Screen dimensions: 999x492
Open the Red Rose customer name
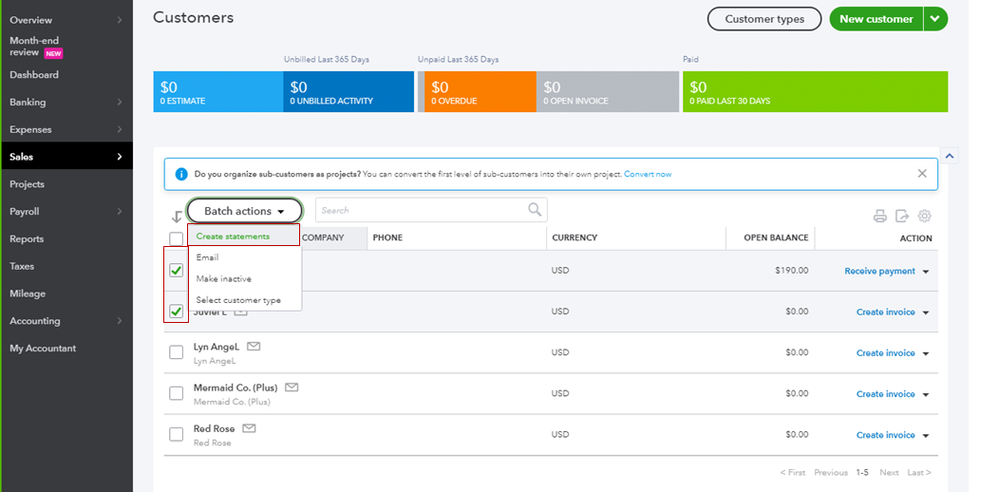(x=214, y=429)
